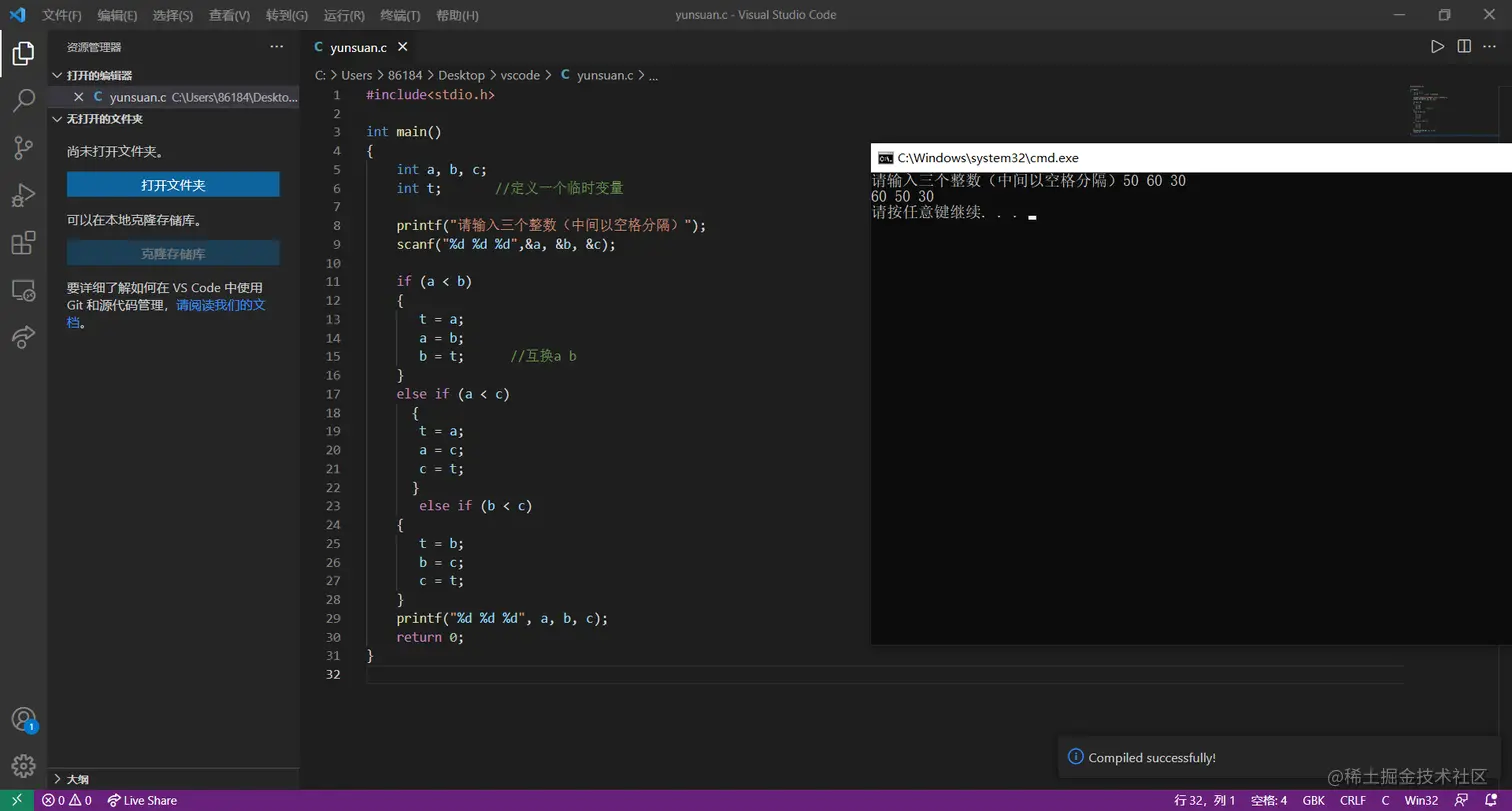Click the int main() line

pyautogui.click(x=403, y=132)
